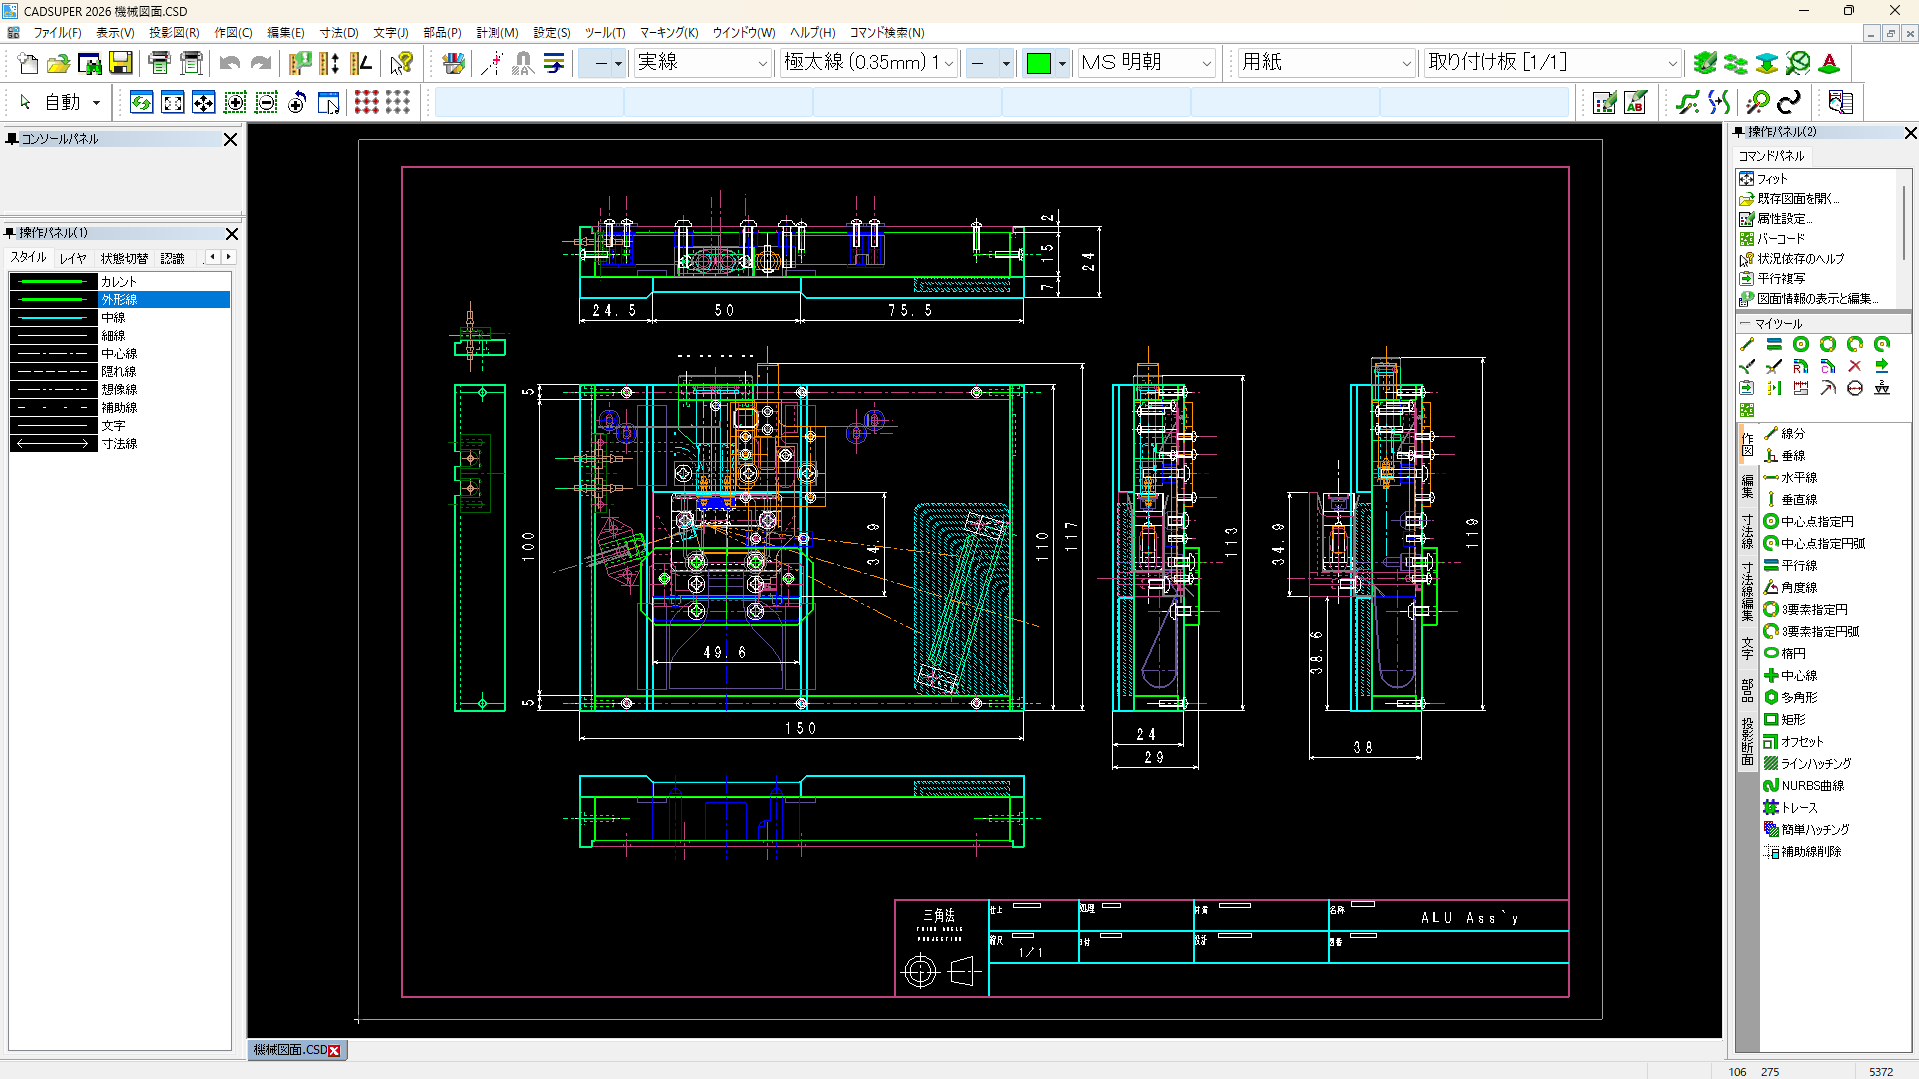
Task: Expand the 自動 selection mode dropdown arrow
Action: 97,103
